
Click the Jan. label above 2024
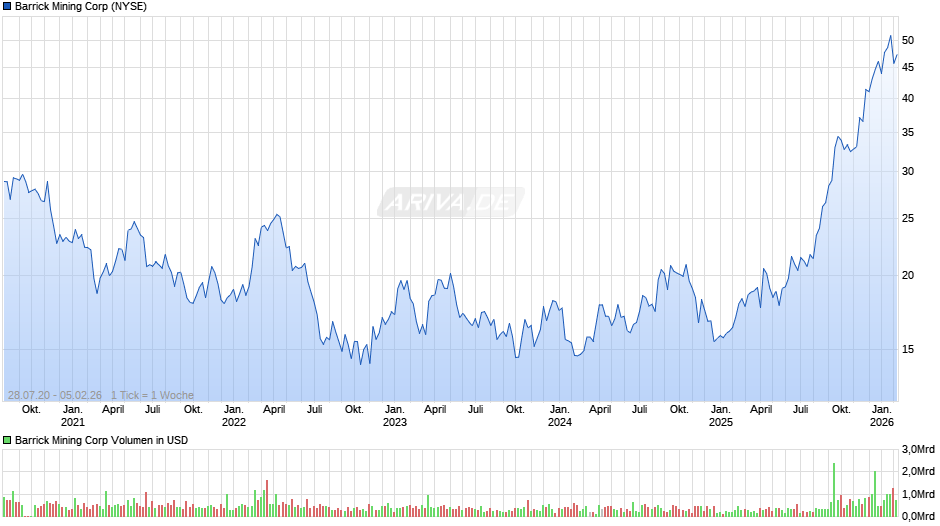click(x=559, y=409)
